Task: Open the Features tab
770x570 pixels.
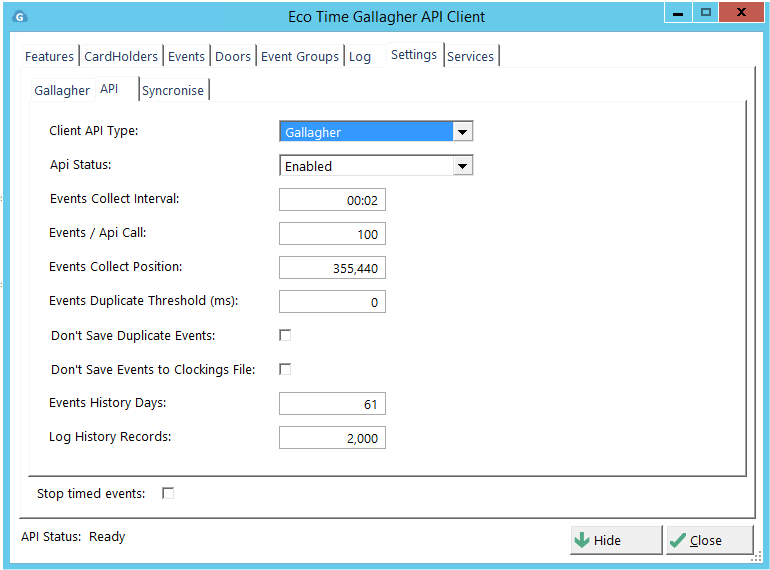Action: pos(49,56)
